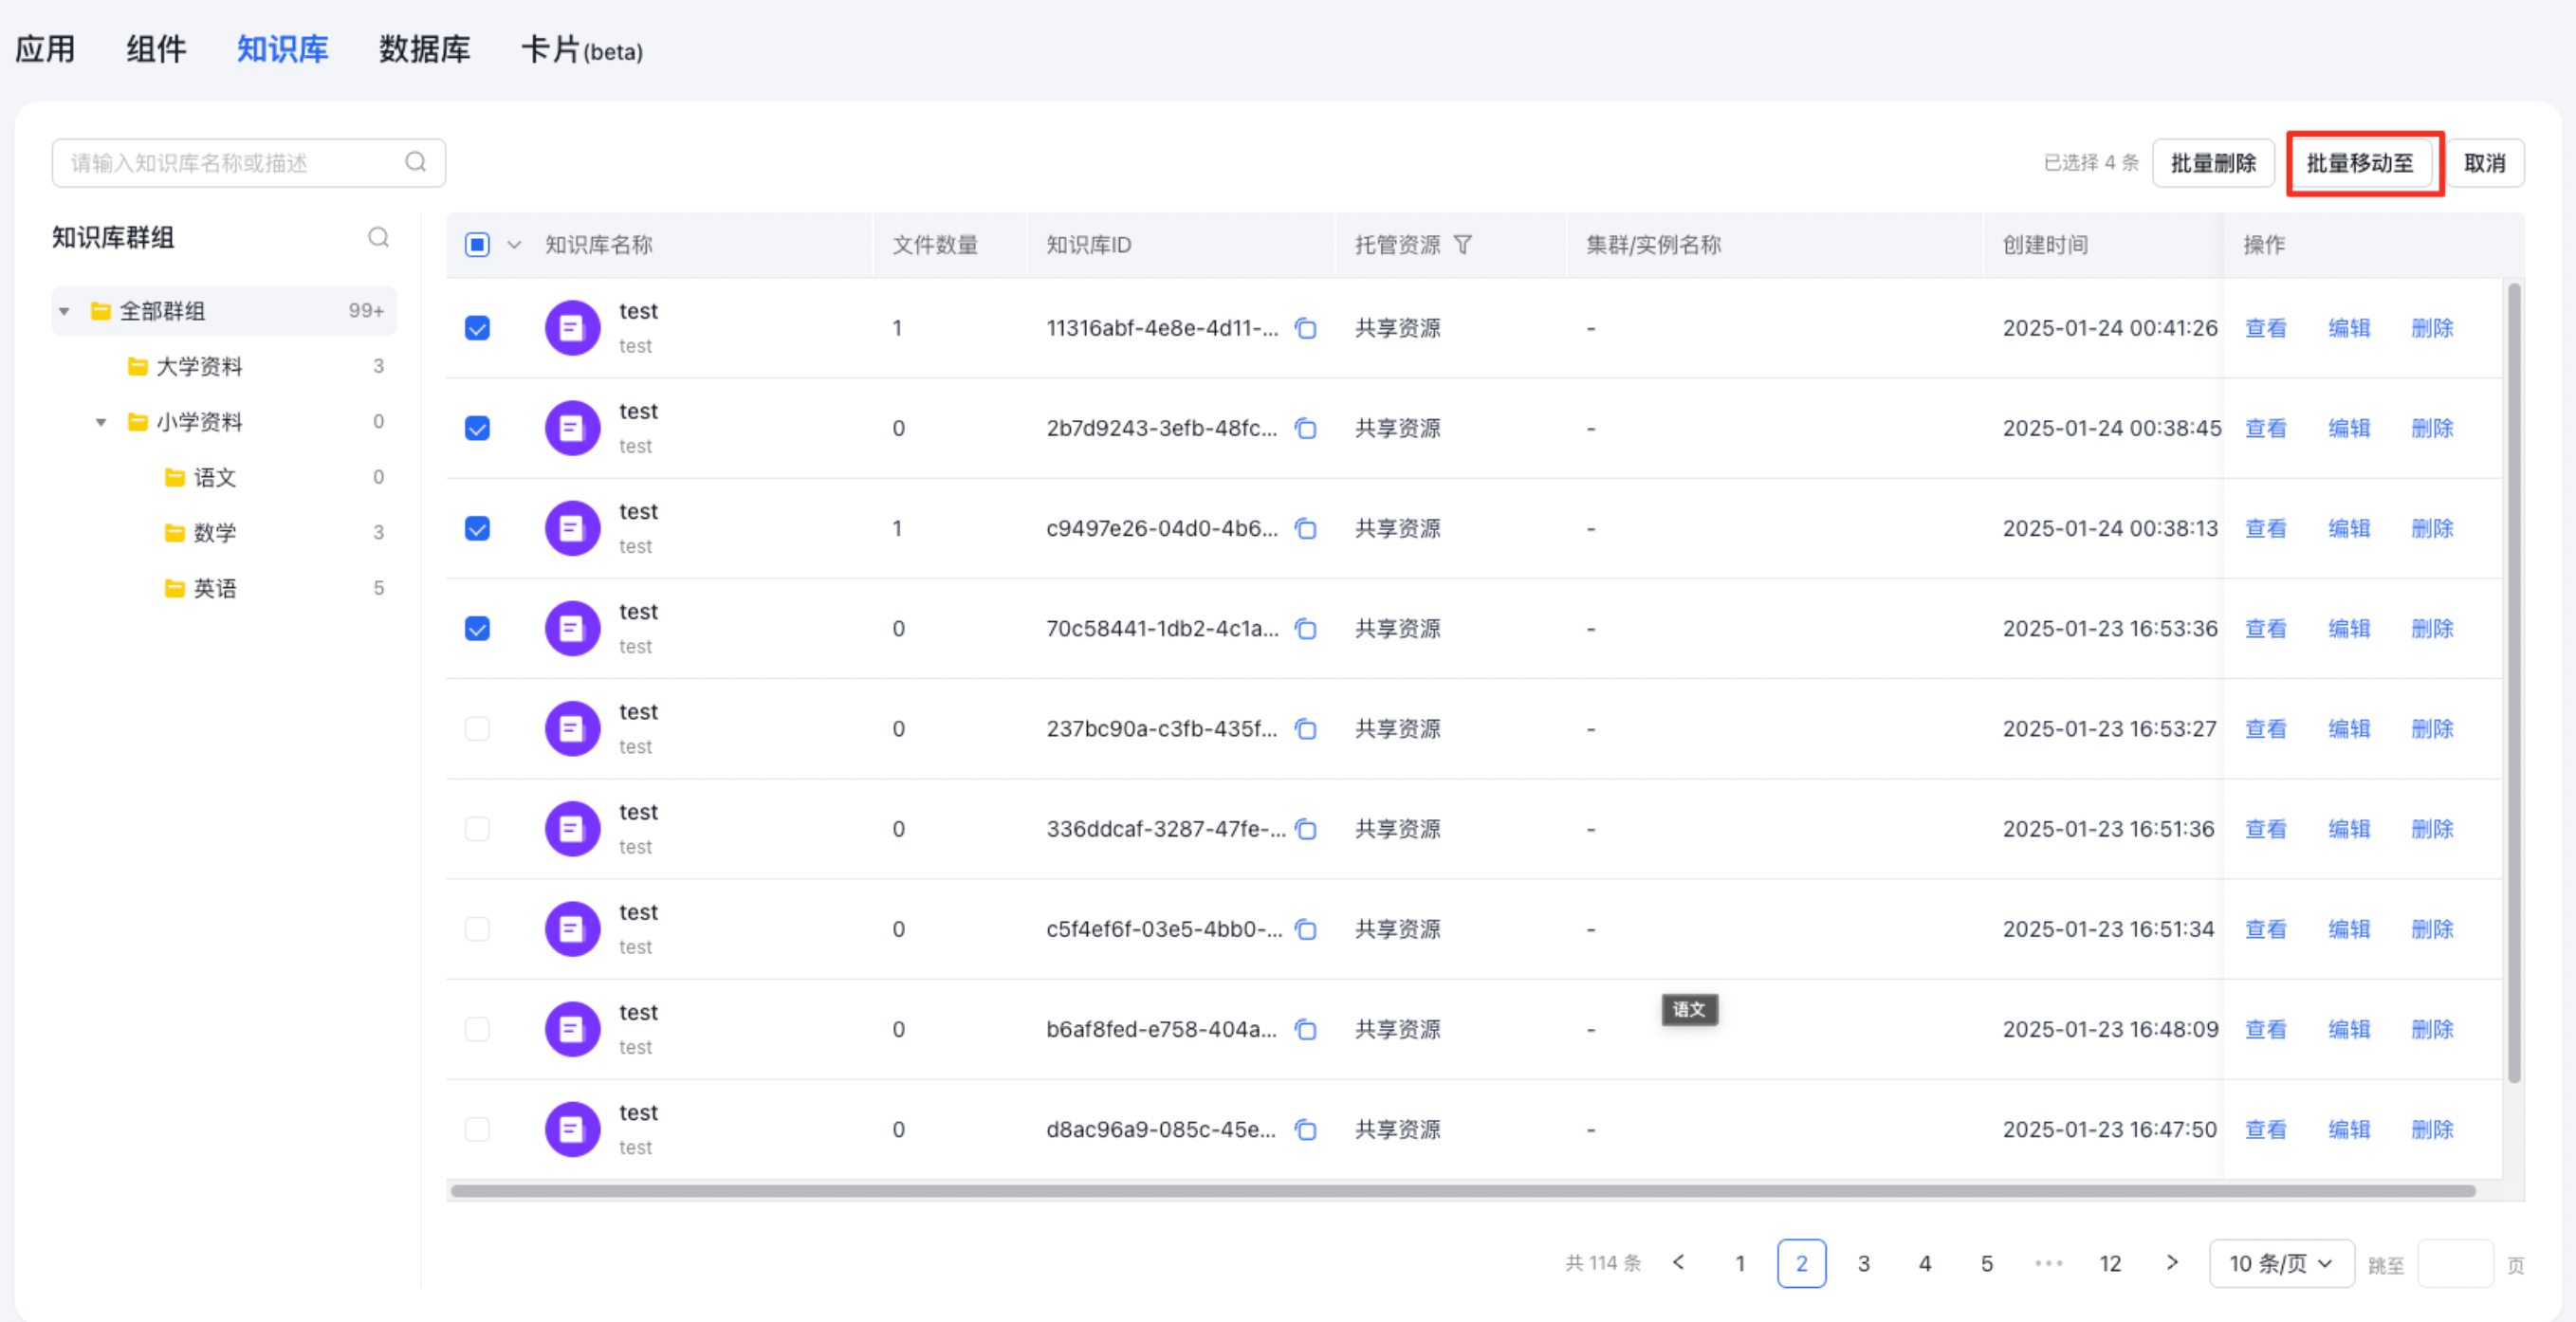Click 查看 for row 11316abf-4e8e-4d11
The width and height of the screenshot is (2576, 1322).
tap(2265, 328)
